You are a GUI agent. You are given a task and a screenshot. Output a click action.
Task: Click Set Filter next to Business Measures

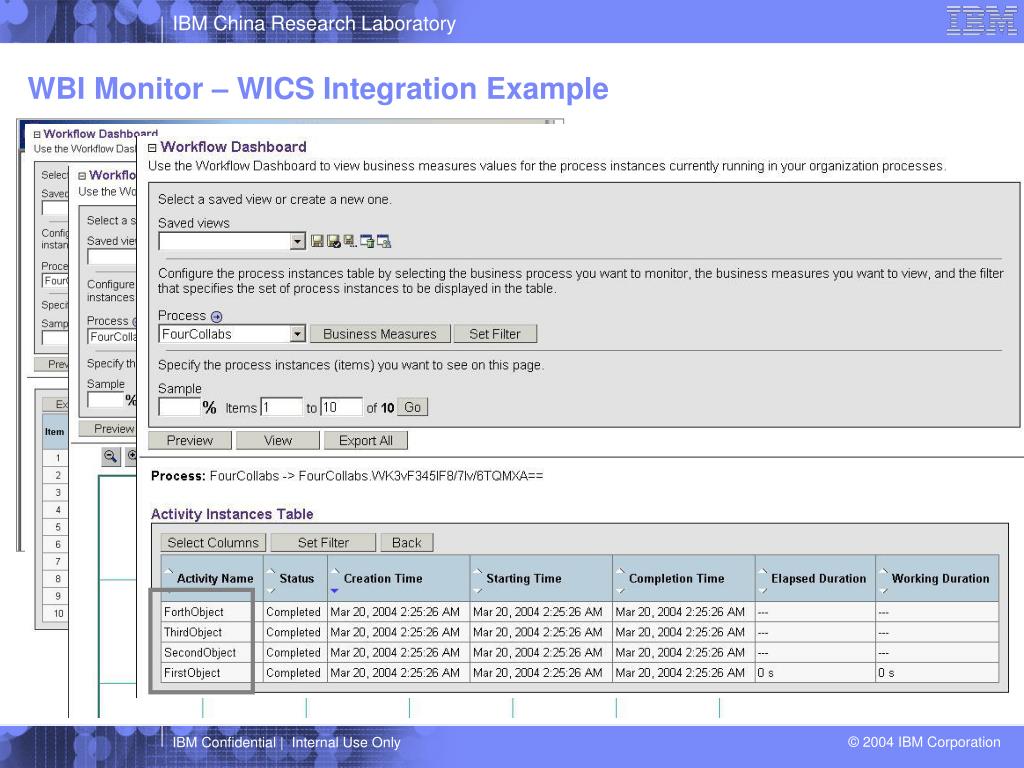pos(495,334)
